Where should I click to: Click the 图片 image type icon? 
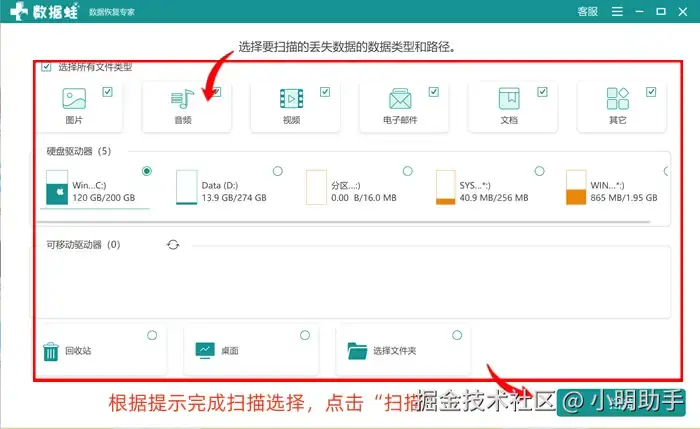pyautogui.click(x=74, y=99)
